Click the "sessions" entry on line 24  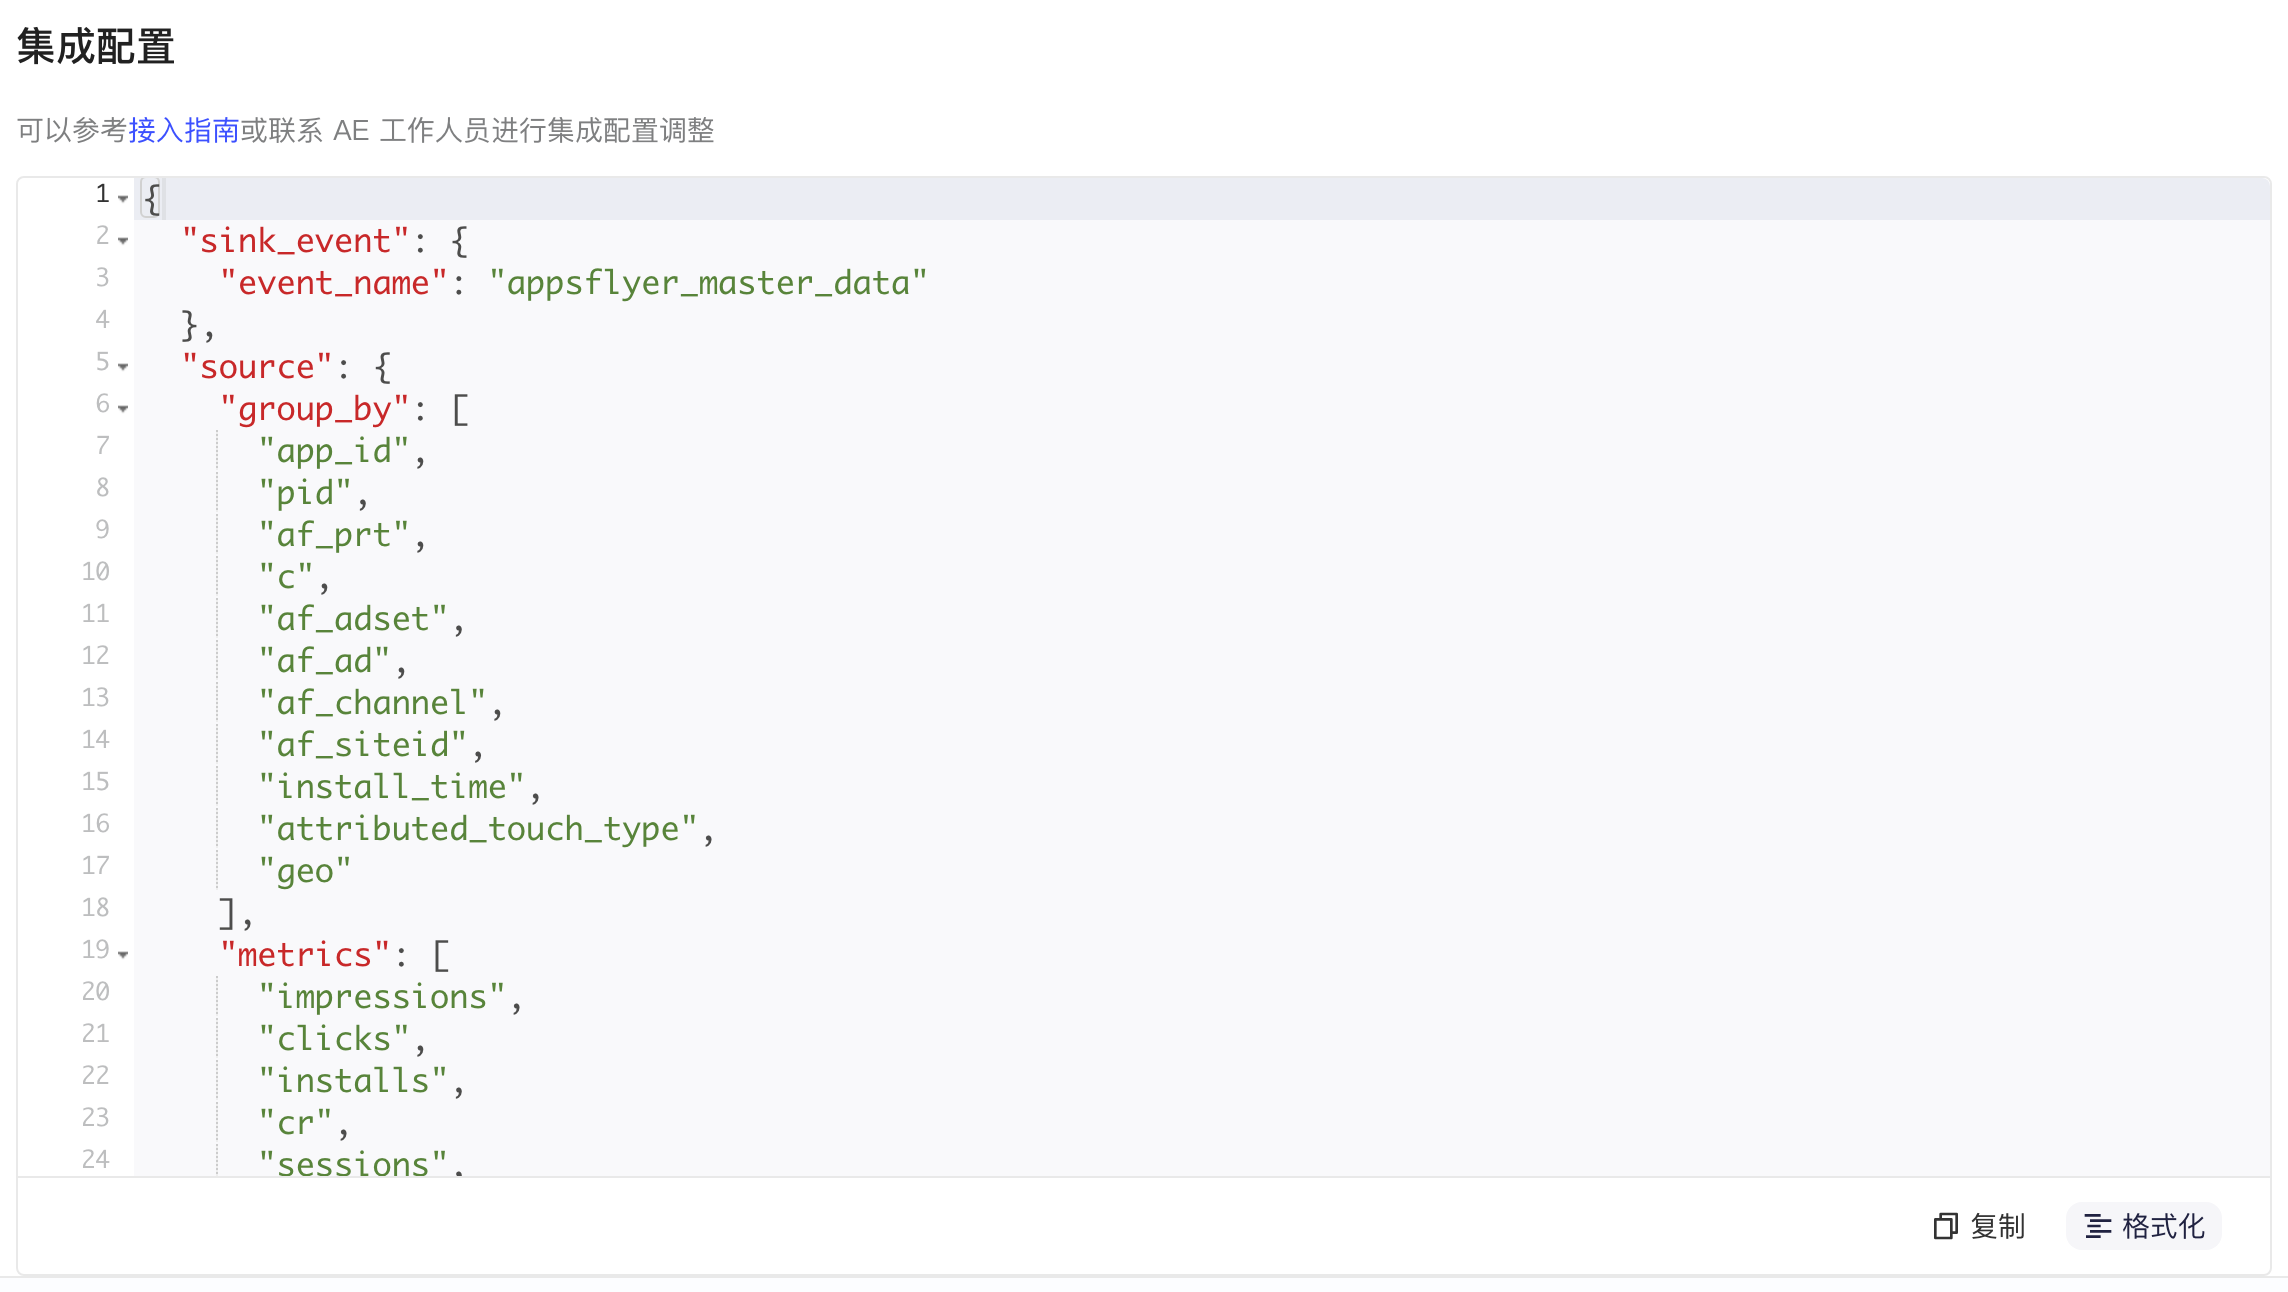353,1162
